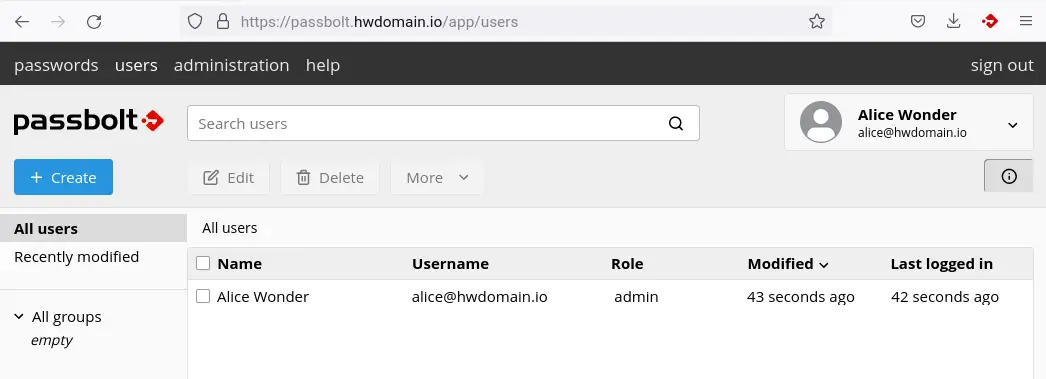Toggle the info details panel icon
The height and width of the screenshot is (379, 1046).
pyautogui.click(x=1009, y=176)
